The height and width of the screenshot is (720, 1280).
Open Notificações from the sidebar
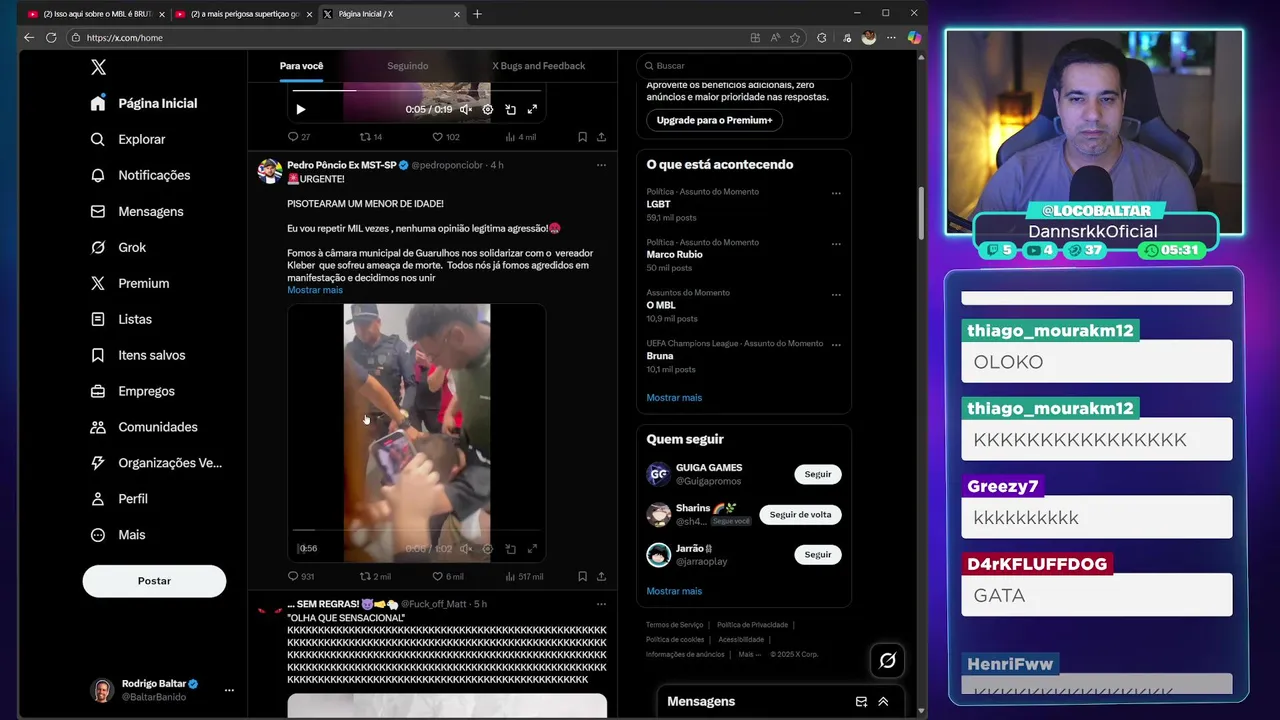pos(140,175)
